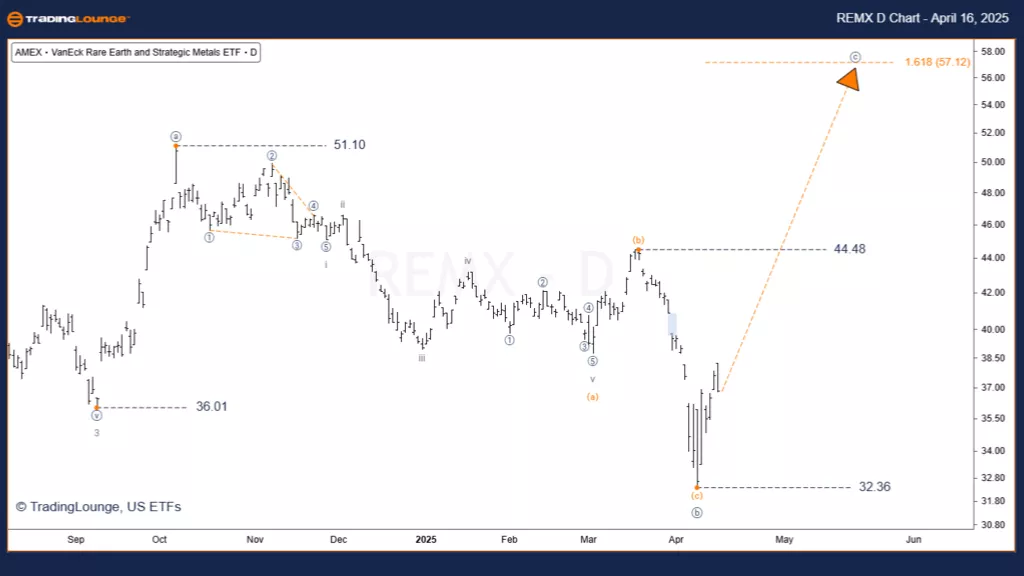
Task: Click the orange (c) label at April low
Action: pyautogui.click(x=697, y=496)
